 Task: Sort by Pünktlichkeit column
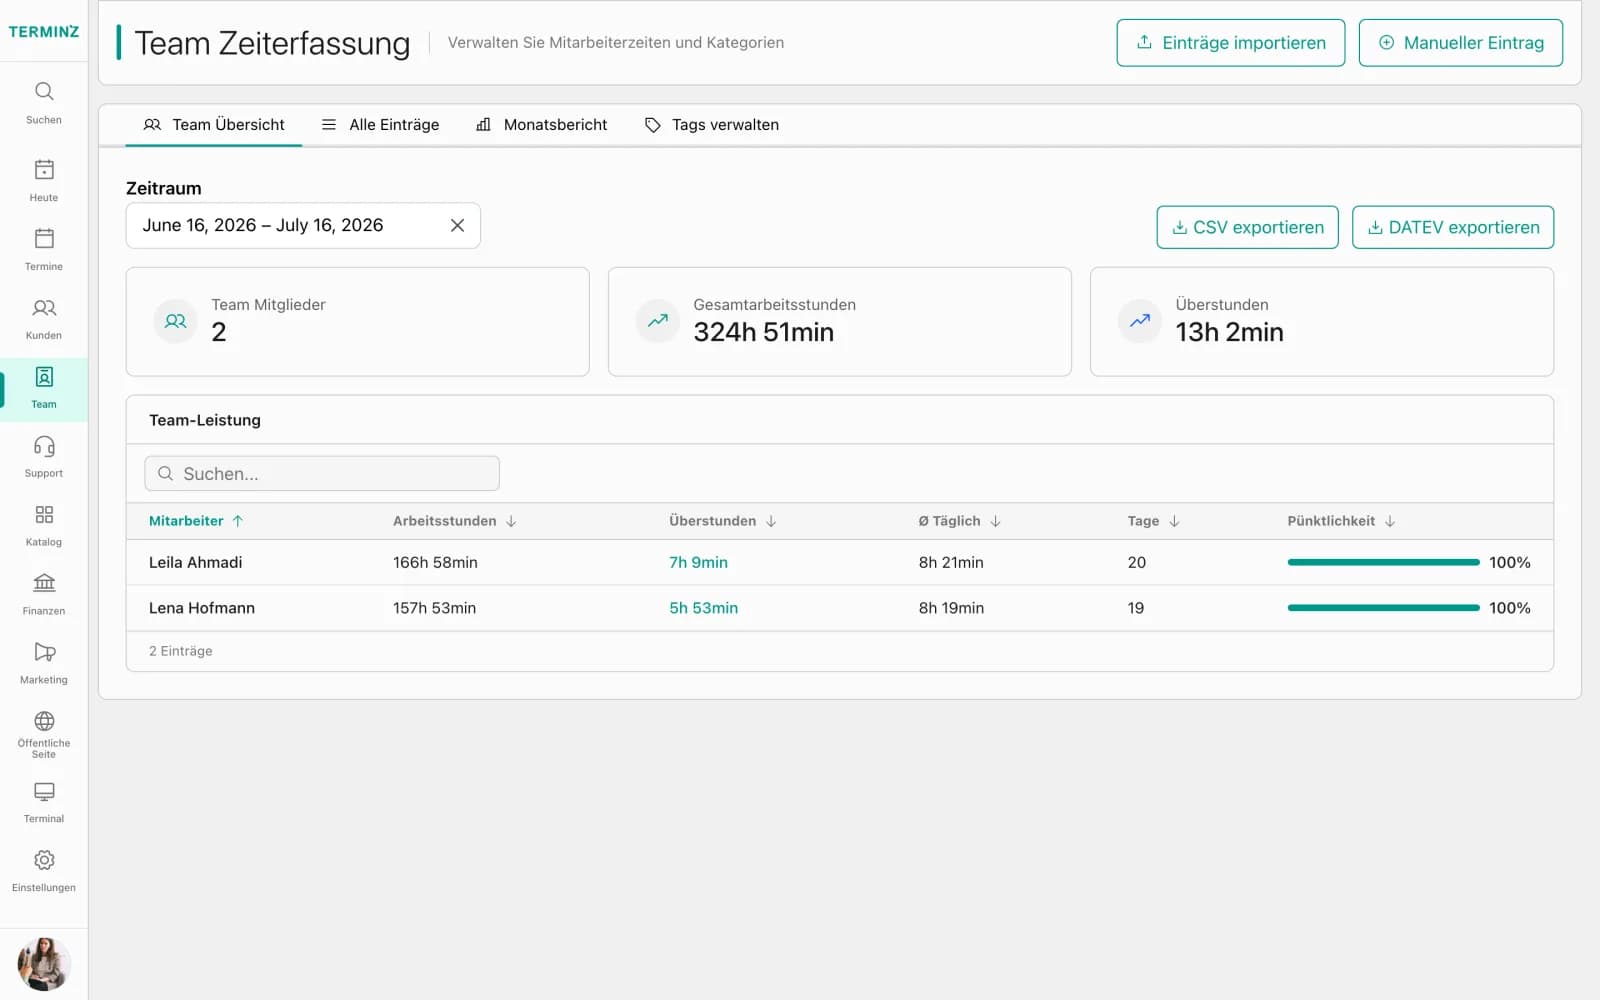click(x=1341, y=521)
